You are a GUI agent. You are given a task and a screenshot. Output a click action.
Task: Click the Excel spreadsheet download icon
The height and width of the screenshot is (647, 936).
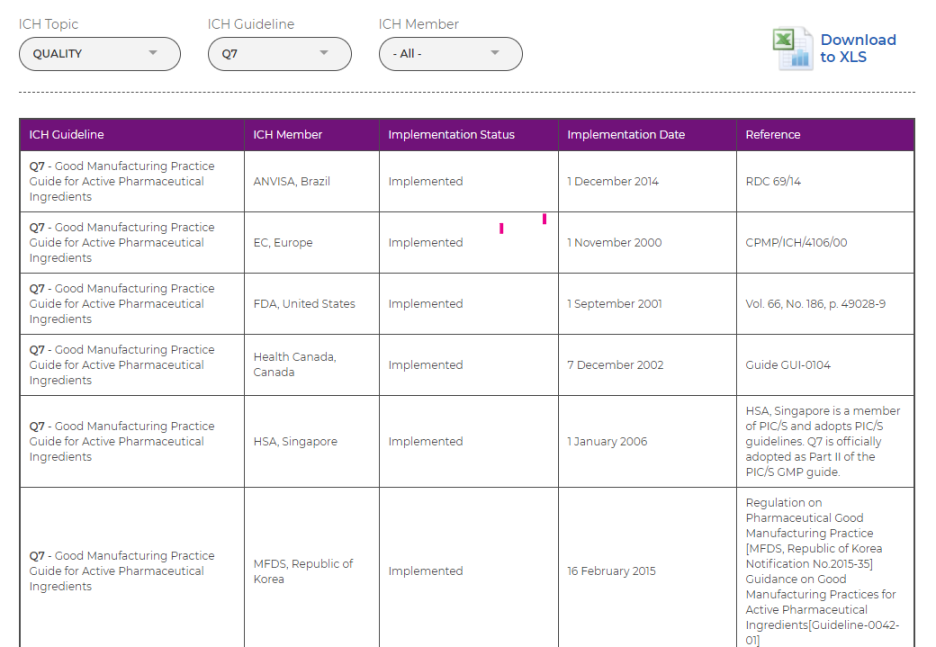793,48
